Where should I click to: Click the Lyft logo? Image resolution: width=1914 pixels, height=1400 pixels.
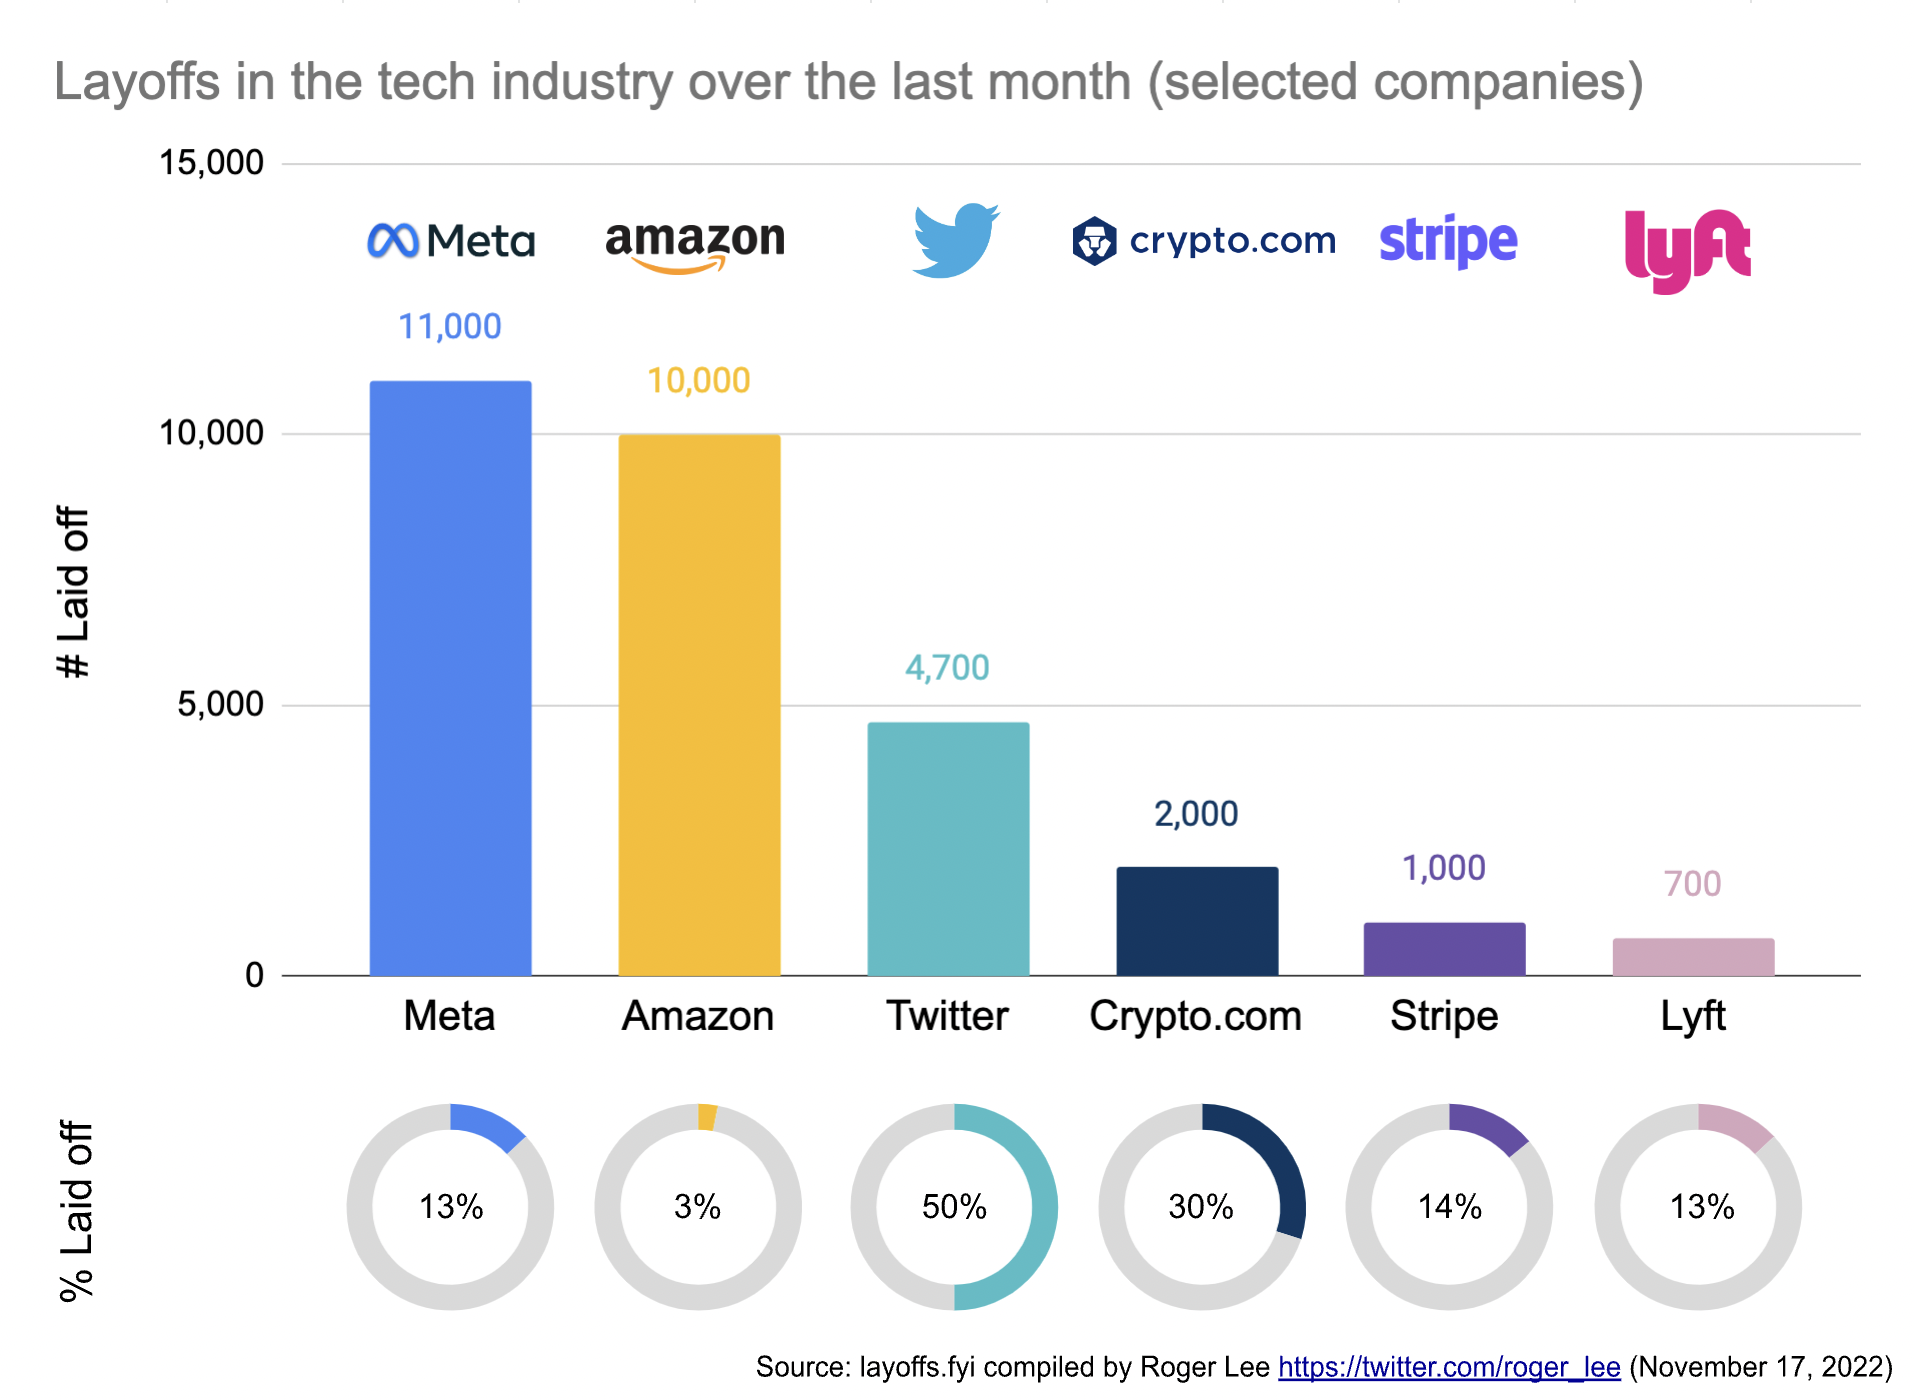point(1687,251)
